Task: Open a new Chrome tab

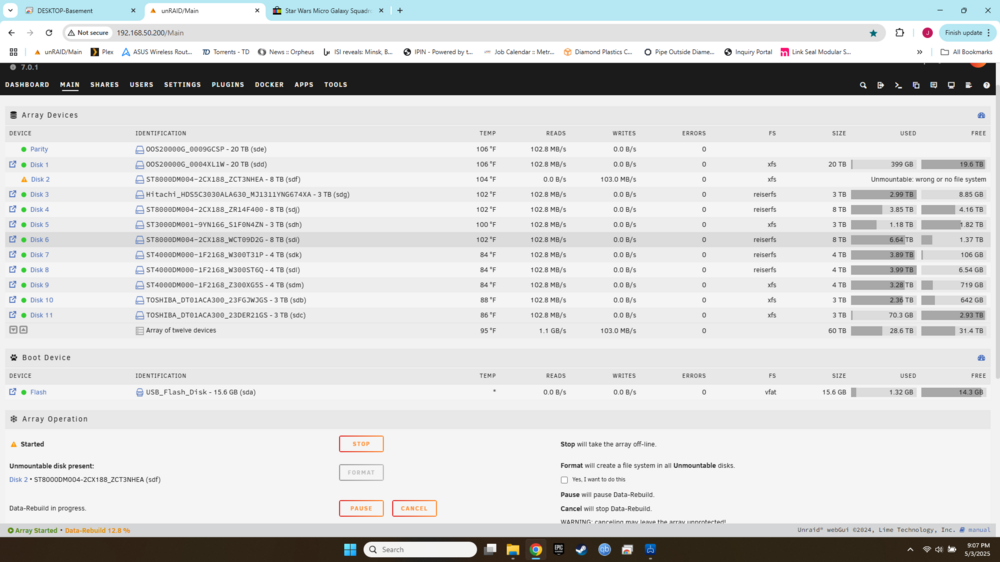Action: (x=400, y=11)
